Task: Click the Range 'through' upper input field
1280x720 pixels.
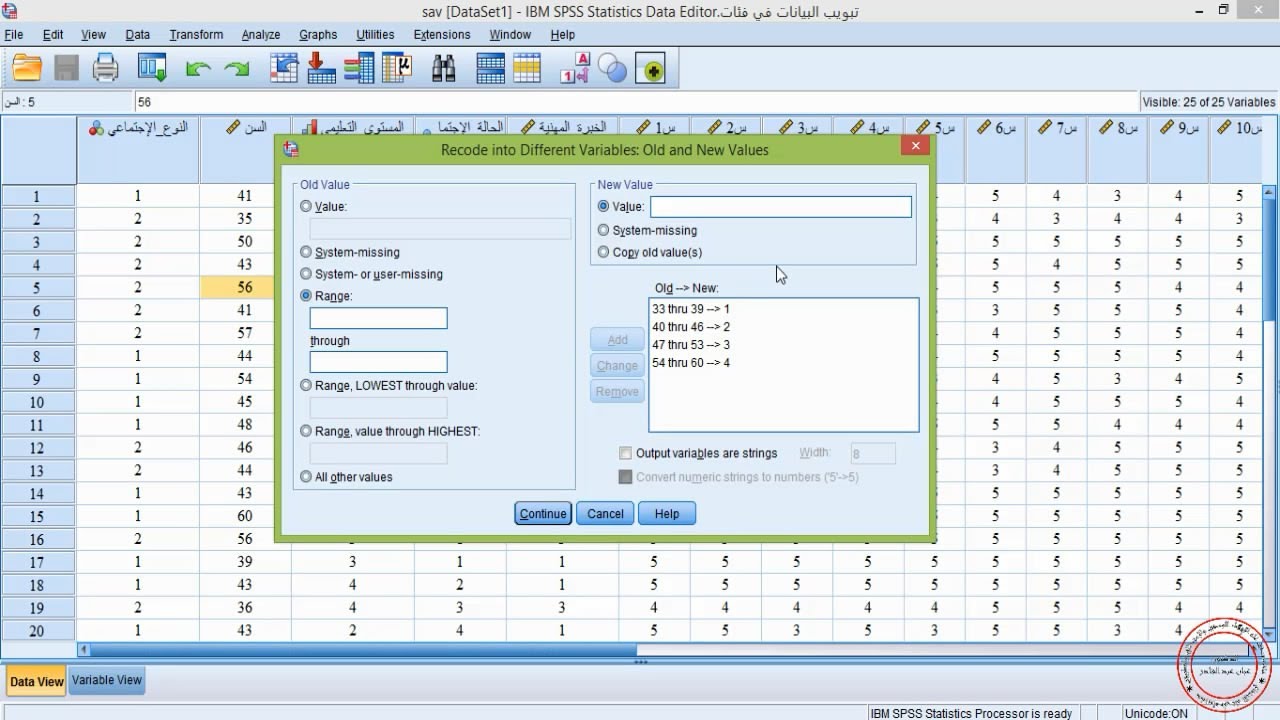Action: (x=378, y=362)
